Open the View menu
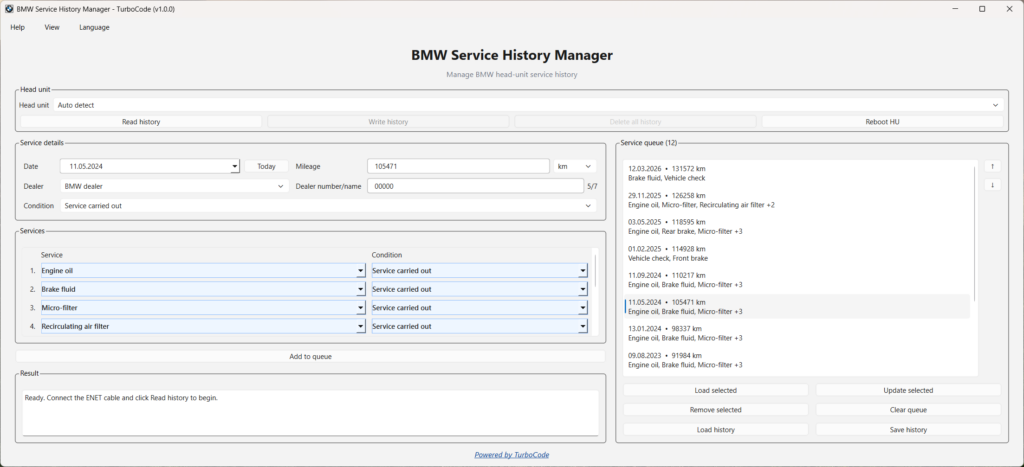 coord(52,27)
